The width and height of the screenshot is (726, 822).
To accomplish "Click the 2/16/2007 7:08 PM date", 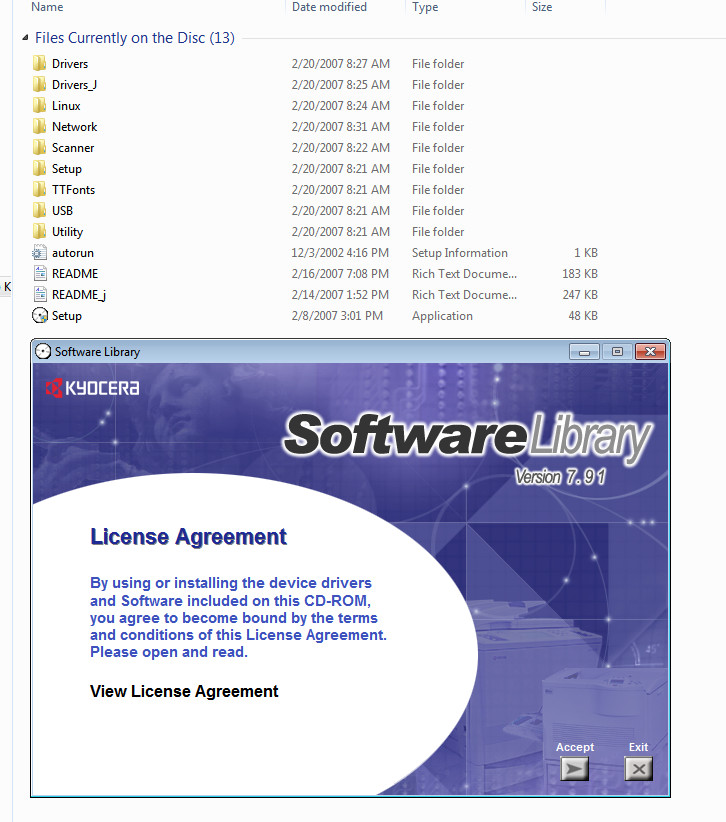I will coord(340,274).
